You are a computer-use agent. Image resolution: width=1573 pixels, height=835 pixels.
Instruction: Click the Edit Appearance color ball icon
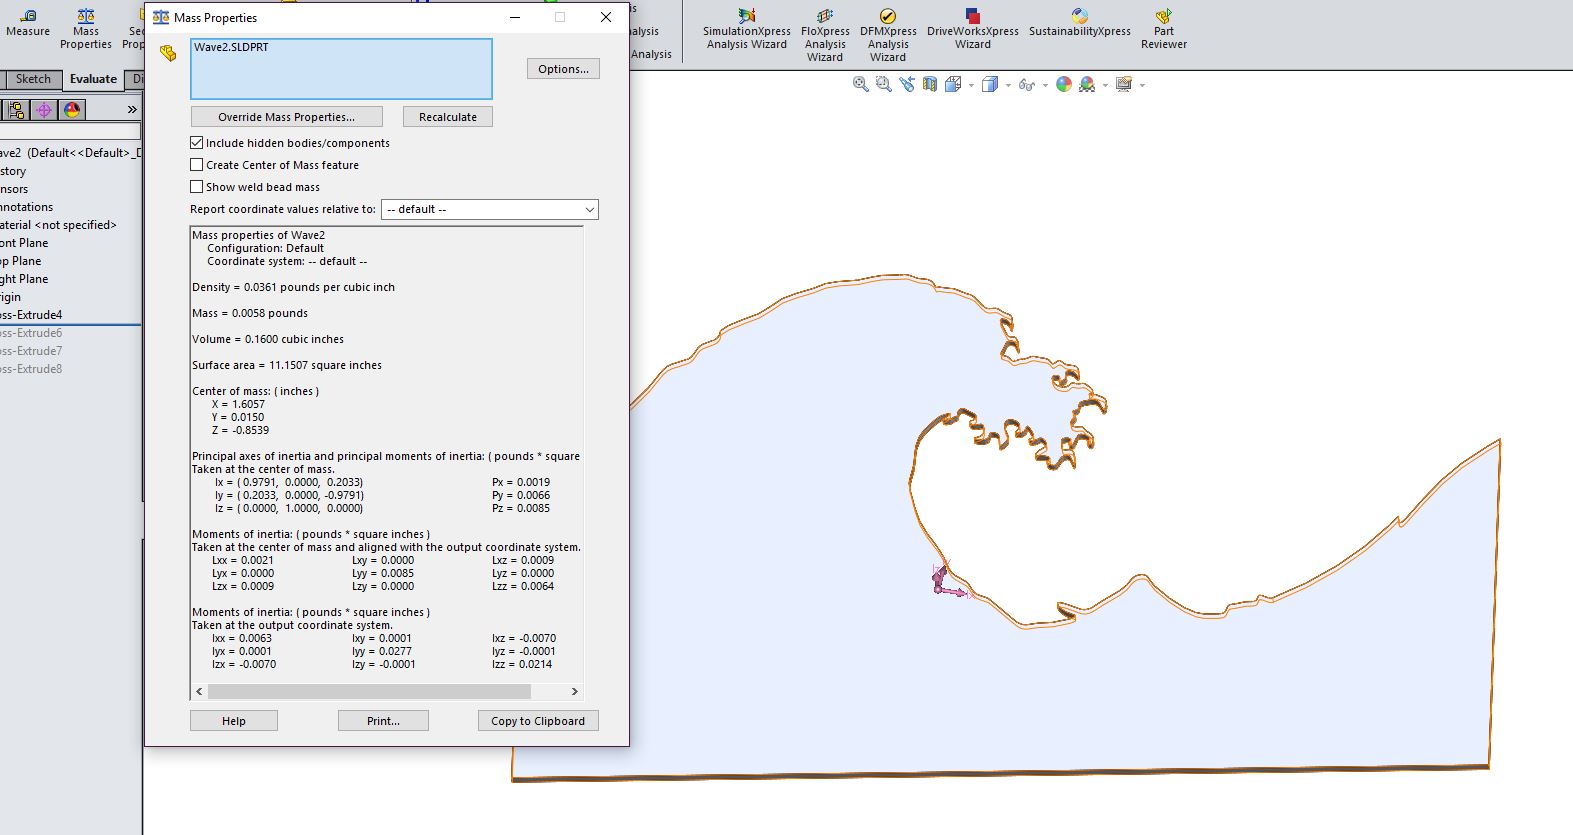(1064, 85)
